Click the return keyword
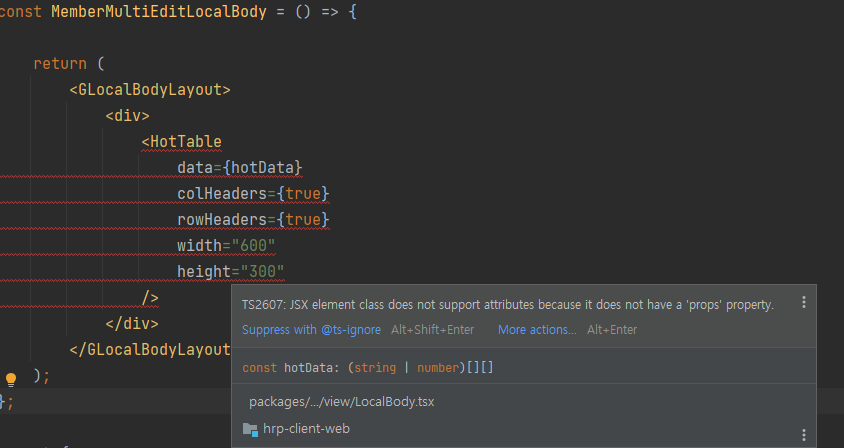This screenshot has width=844, height=448. coord(60,64)
